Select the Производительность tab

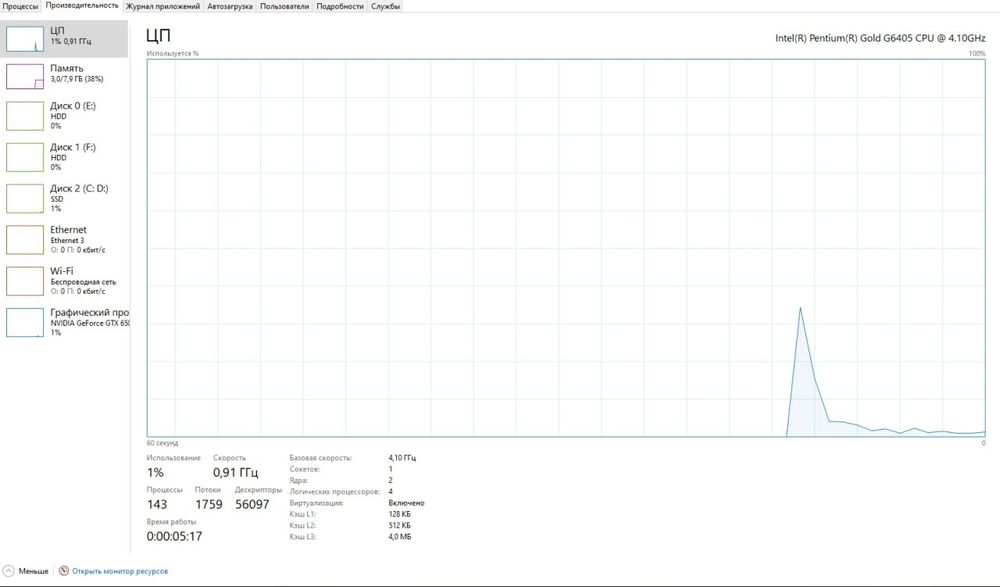tap(82, 6)
